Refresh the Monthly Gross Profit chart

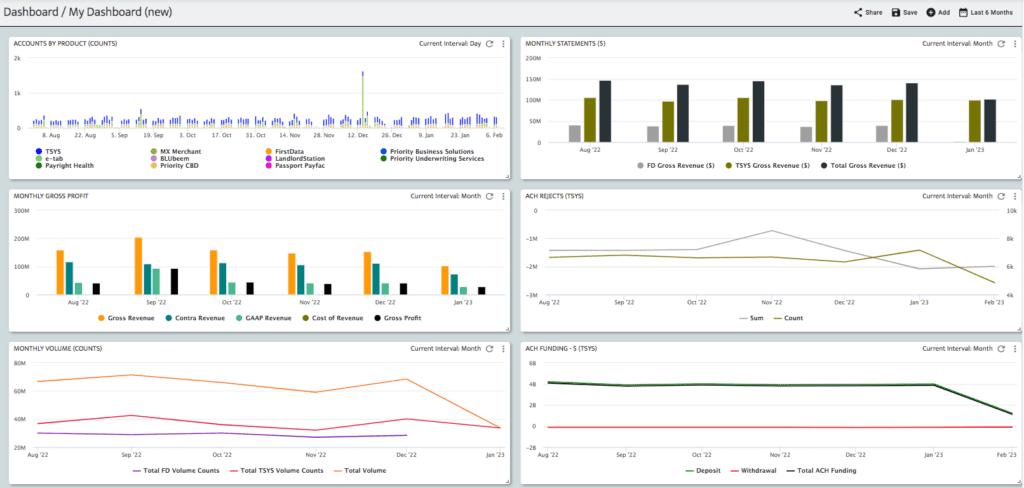coord(489,196)
